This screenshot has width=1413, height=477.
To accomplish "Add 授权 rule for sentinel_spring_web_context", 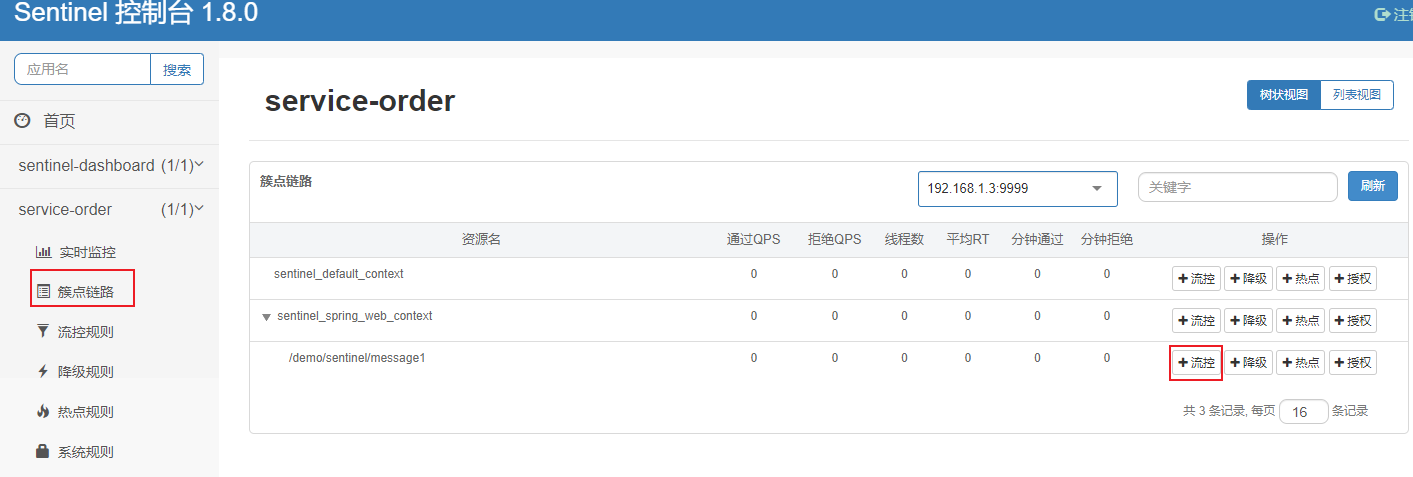I will click(x=1353, y=320).
